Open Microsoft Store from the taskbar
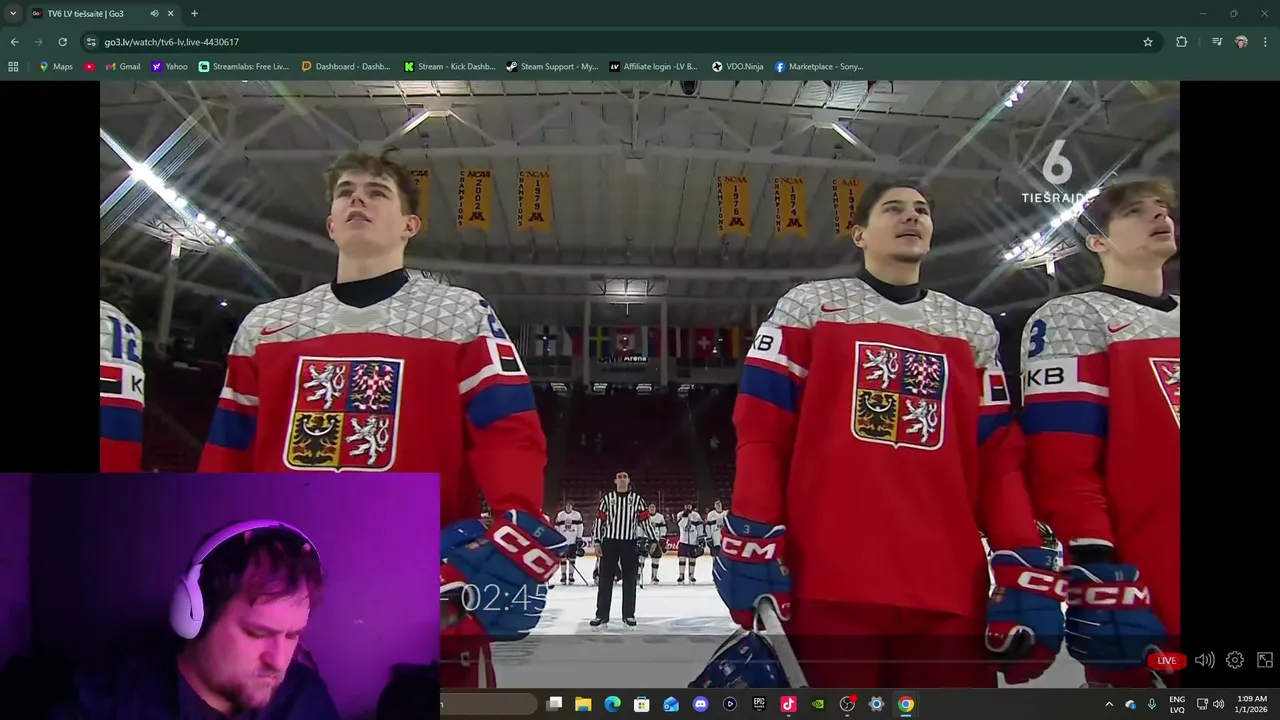This screenshot has width=1280, height=720. pyautogui.click(x=642, y=704)
